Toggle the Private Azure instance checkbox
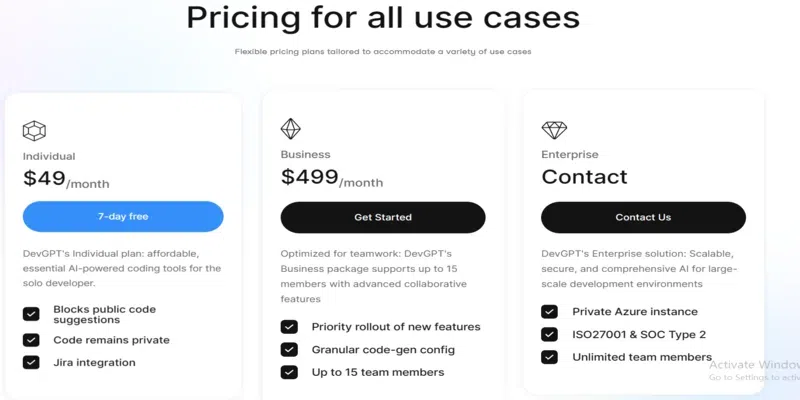Viewport: 800px width, 400px height. (x=550, y=312)
